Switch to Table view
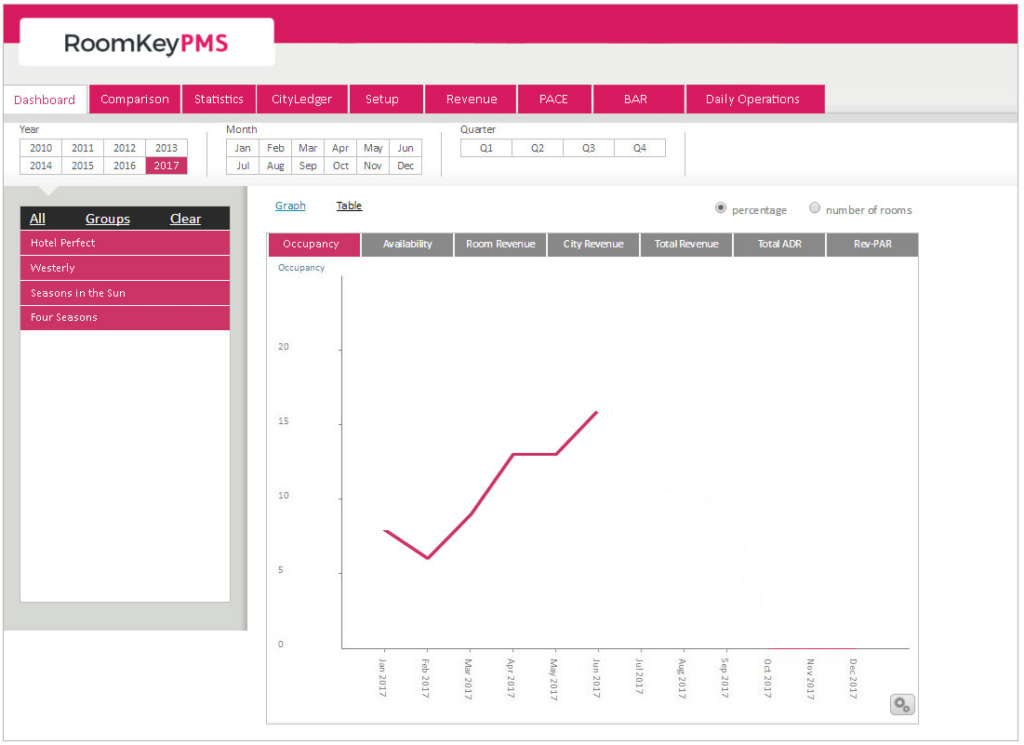This screenshot has height=745, width=1024. coord(349,206)
